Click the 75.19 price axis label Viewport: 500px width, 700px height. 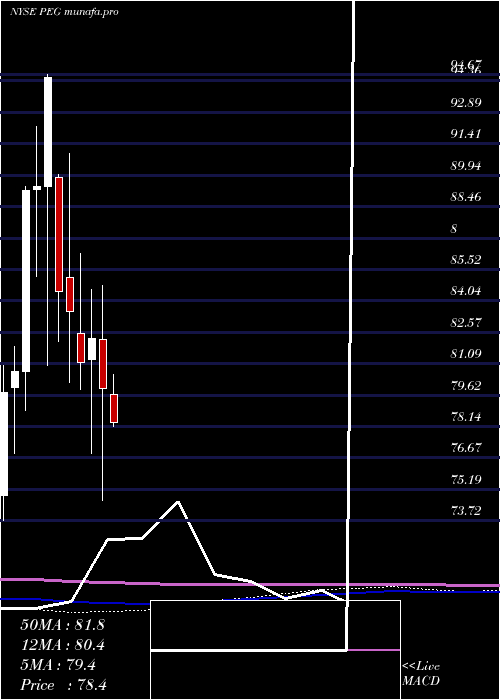[x=466, y=480]
